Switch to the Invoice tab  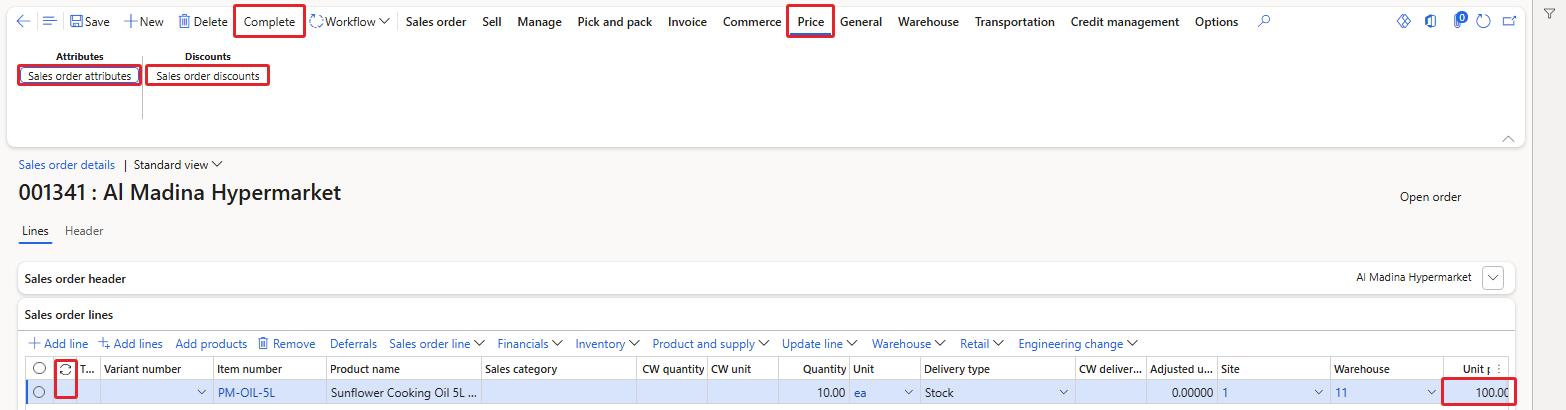[687, 21]
